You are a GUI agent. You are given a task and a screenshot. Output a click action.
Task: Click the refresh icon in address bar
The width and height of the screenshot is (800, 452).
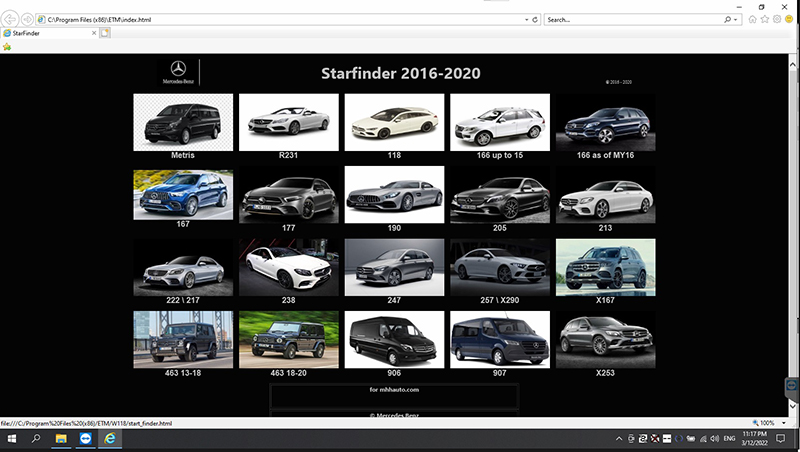(535, 19)
